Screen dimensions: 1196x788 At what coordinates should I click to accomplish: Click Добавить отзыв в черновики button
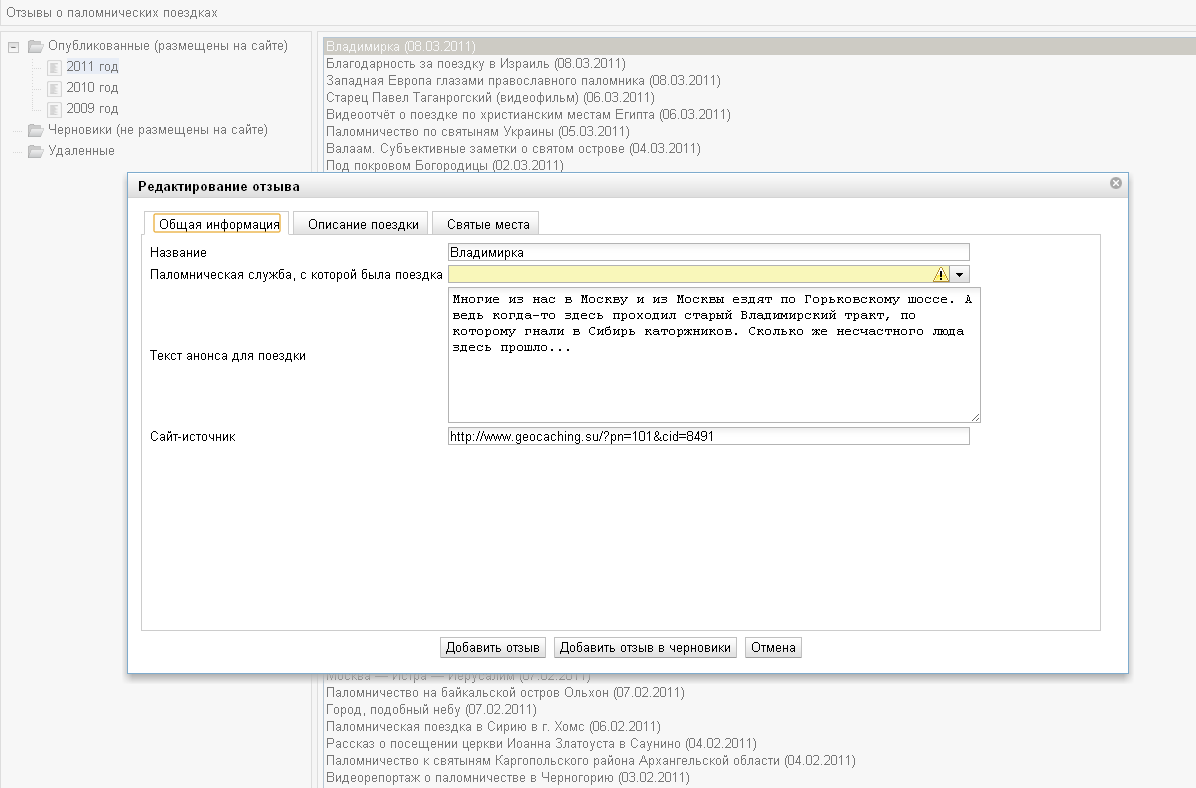[x=646, y=647]
